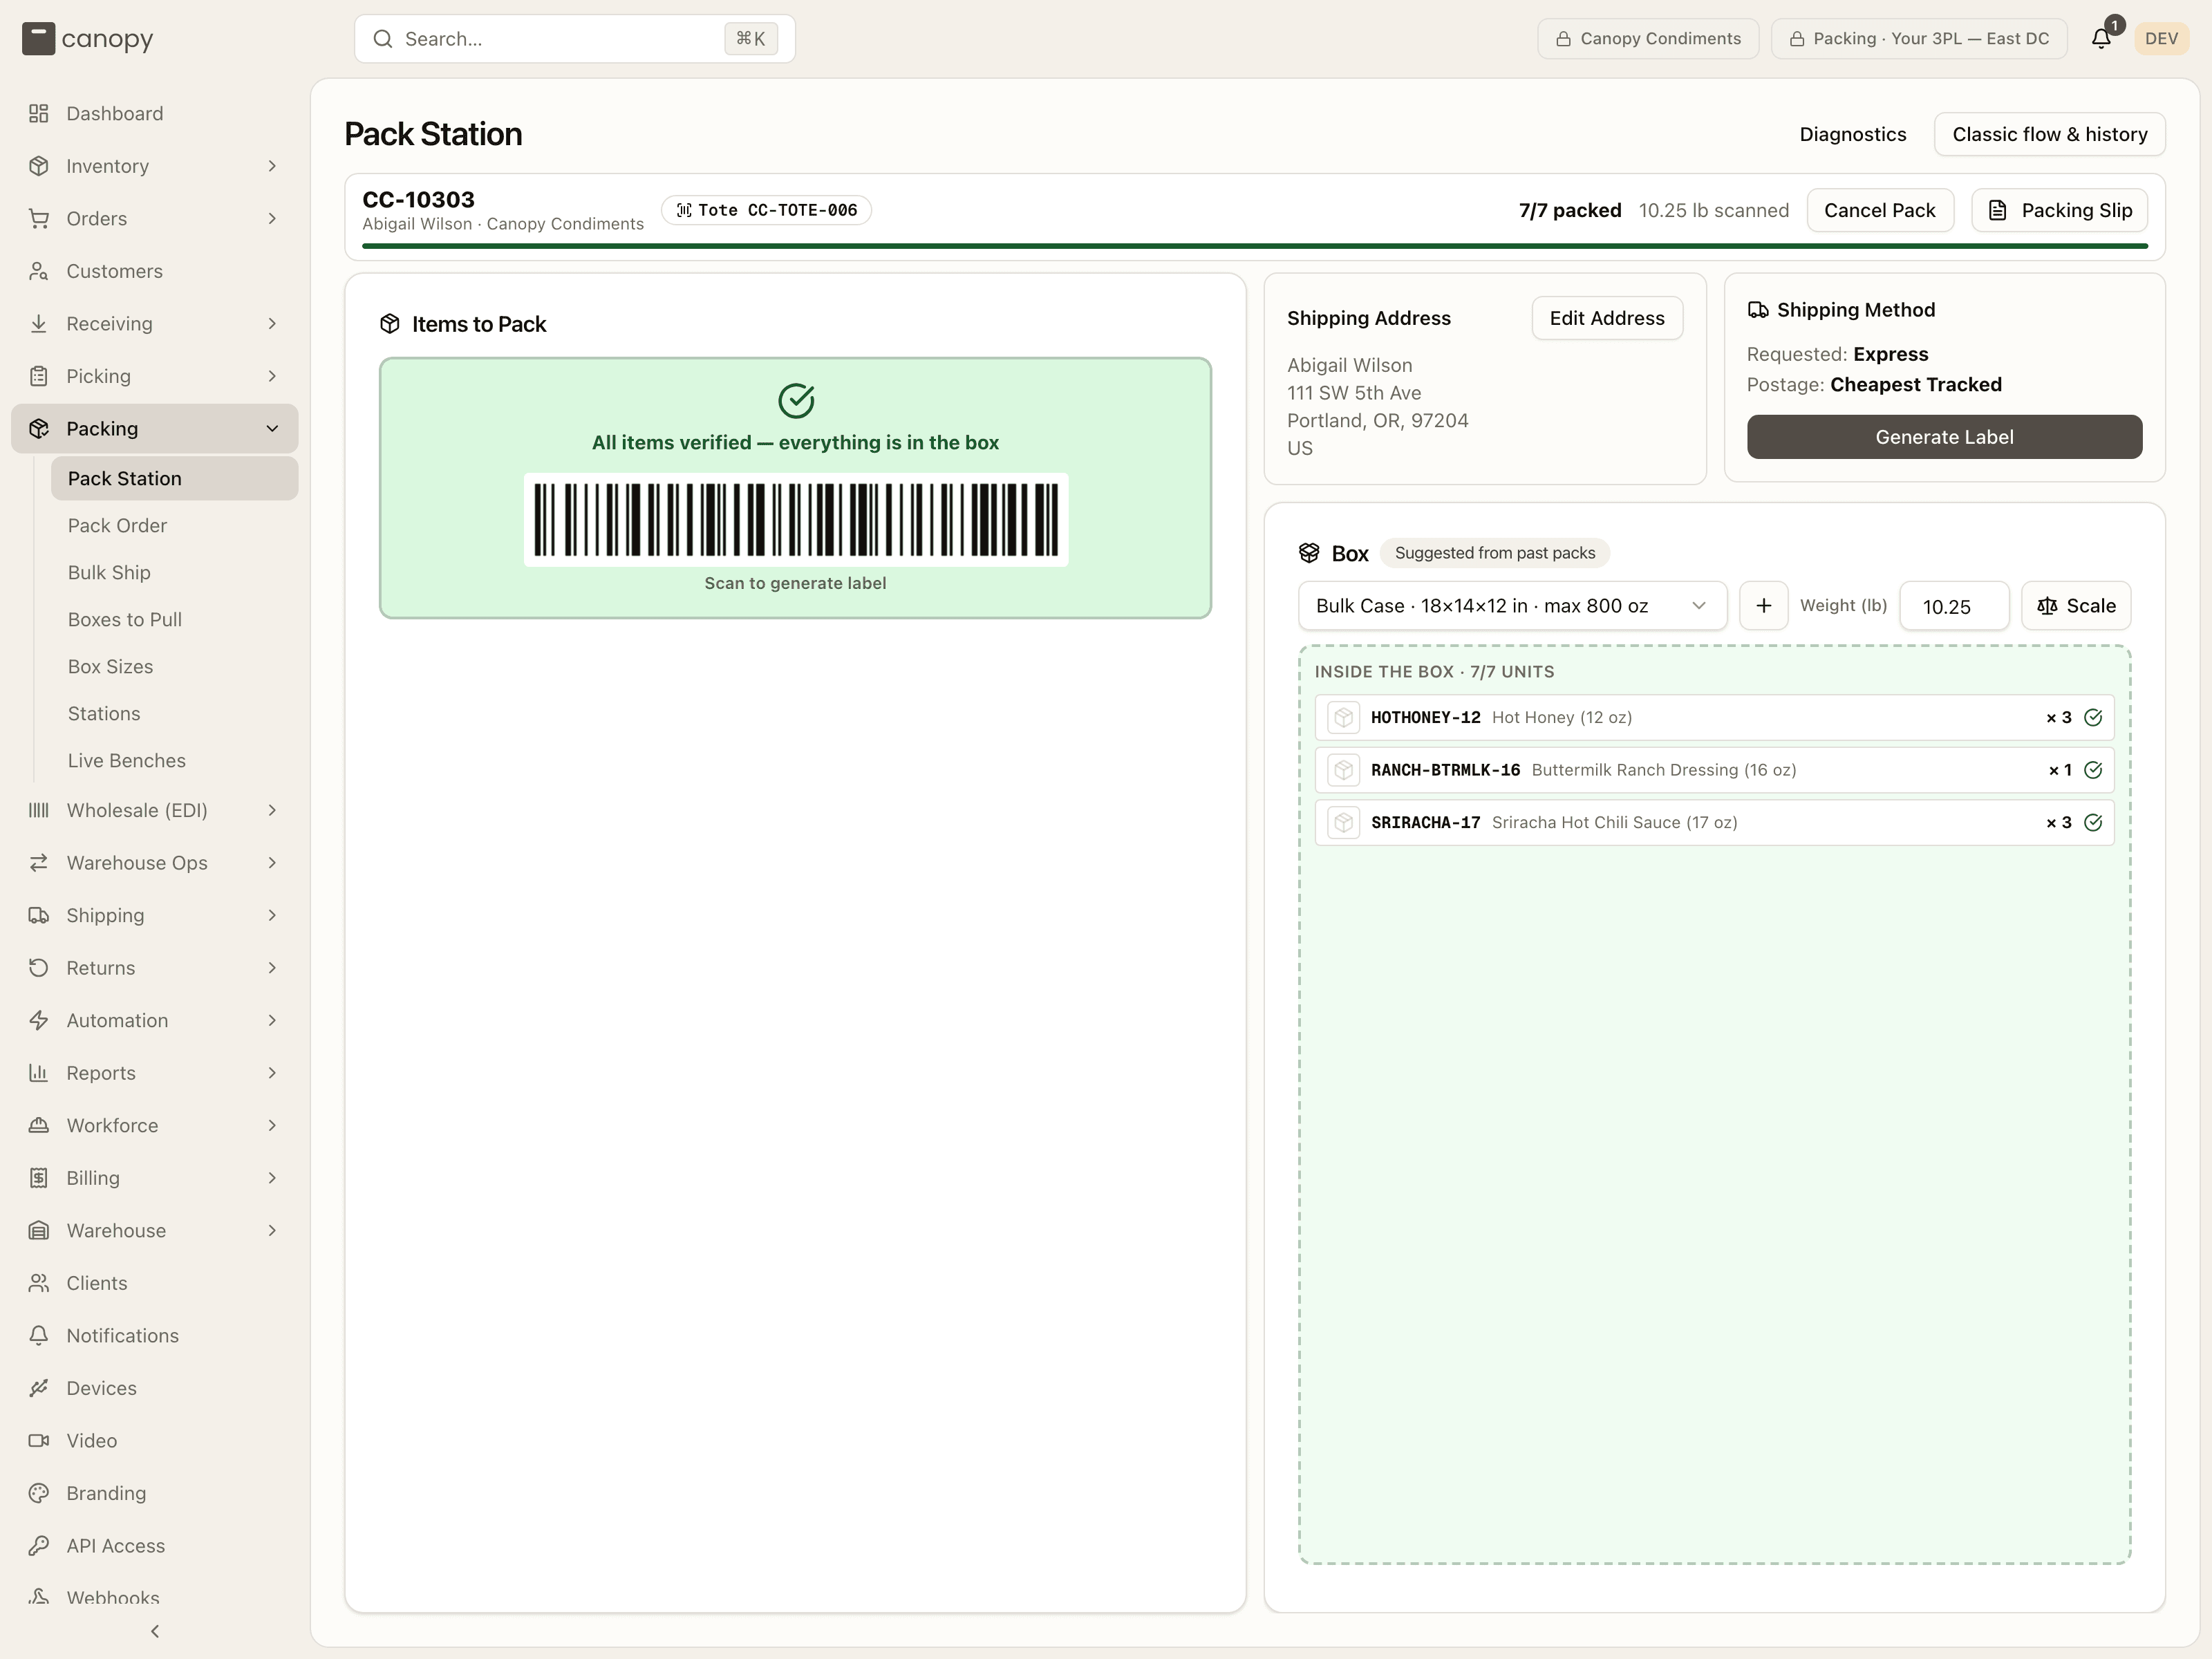Open the notifications bell icon
The height and width of the screenshot is (1659, 2212).
coord(2101,39)
